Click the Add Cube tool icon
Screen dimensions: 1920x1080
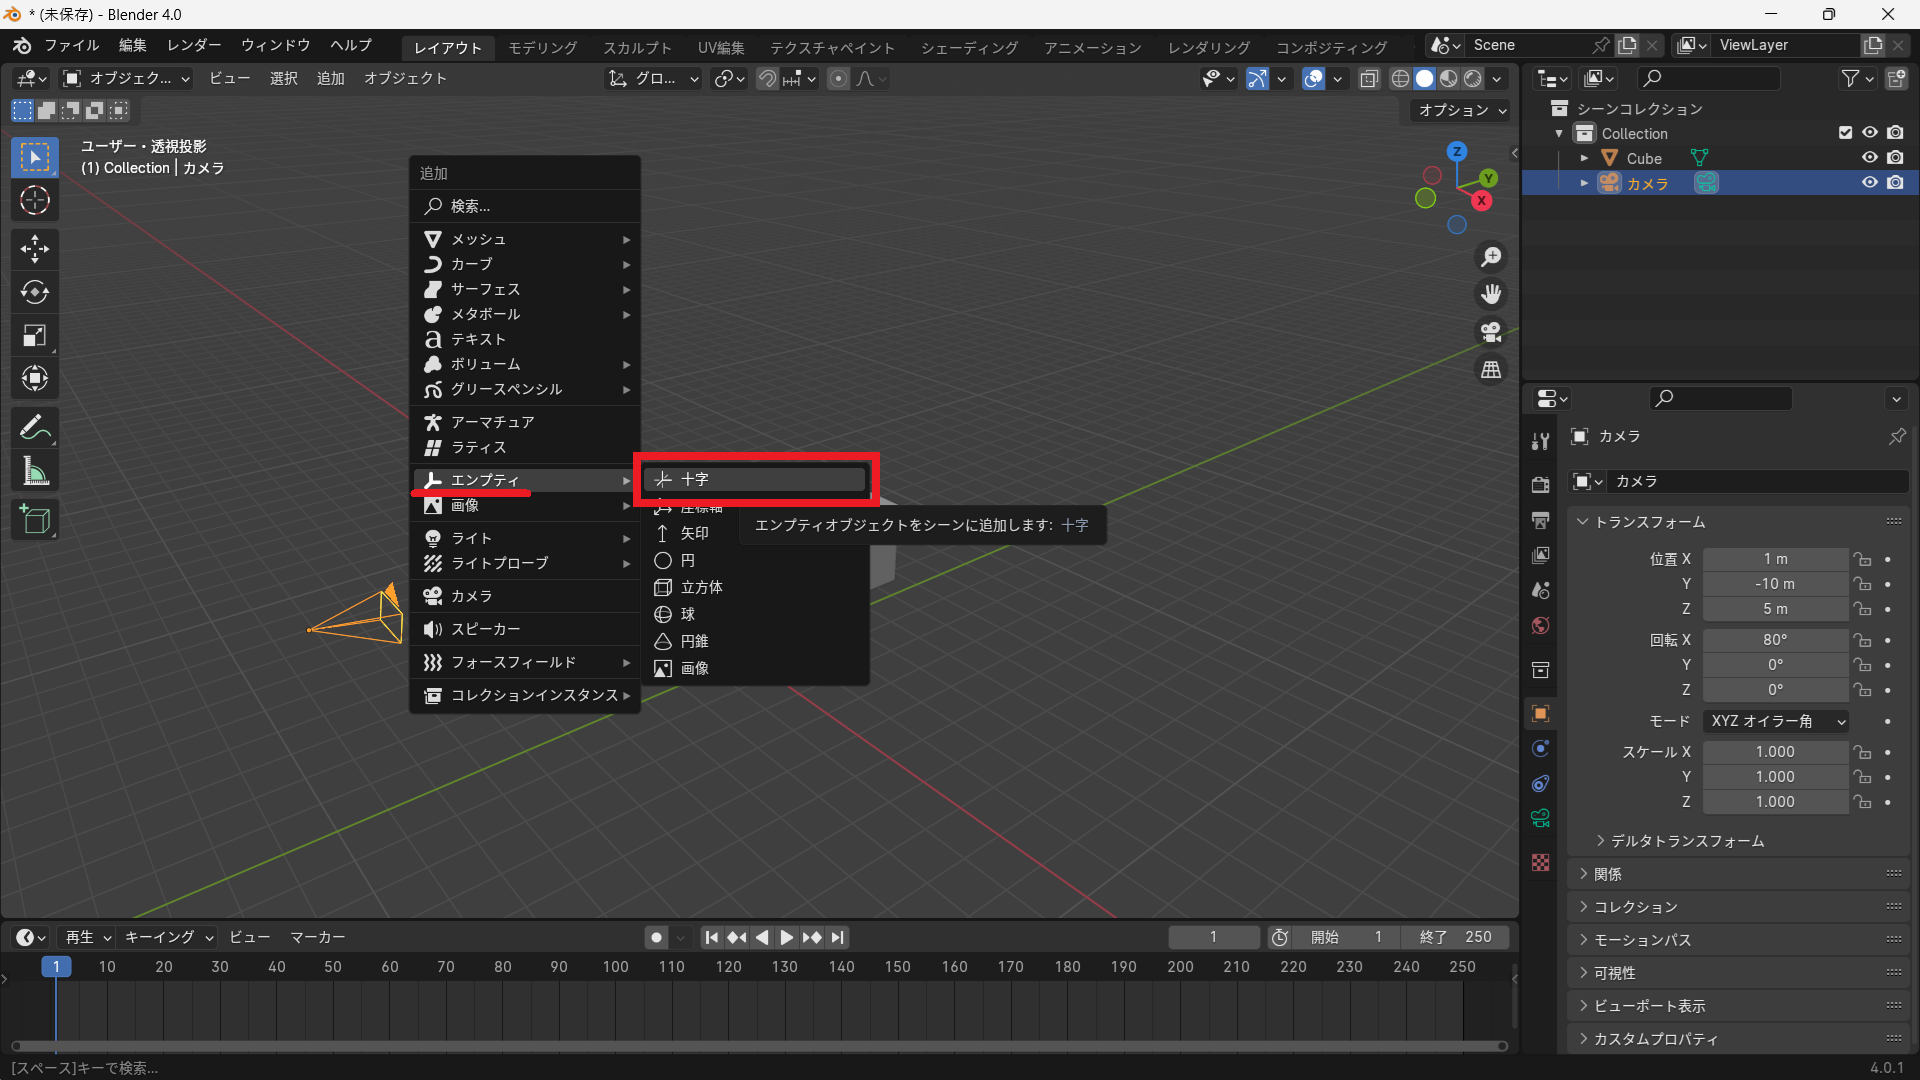pyautogui.click(x=35, y=520)
